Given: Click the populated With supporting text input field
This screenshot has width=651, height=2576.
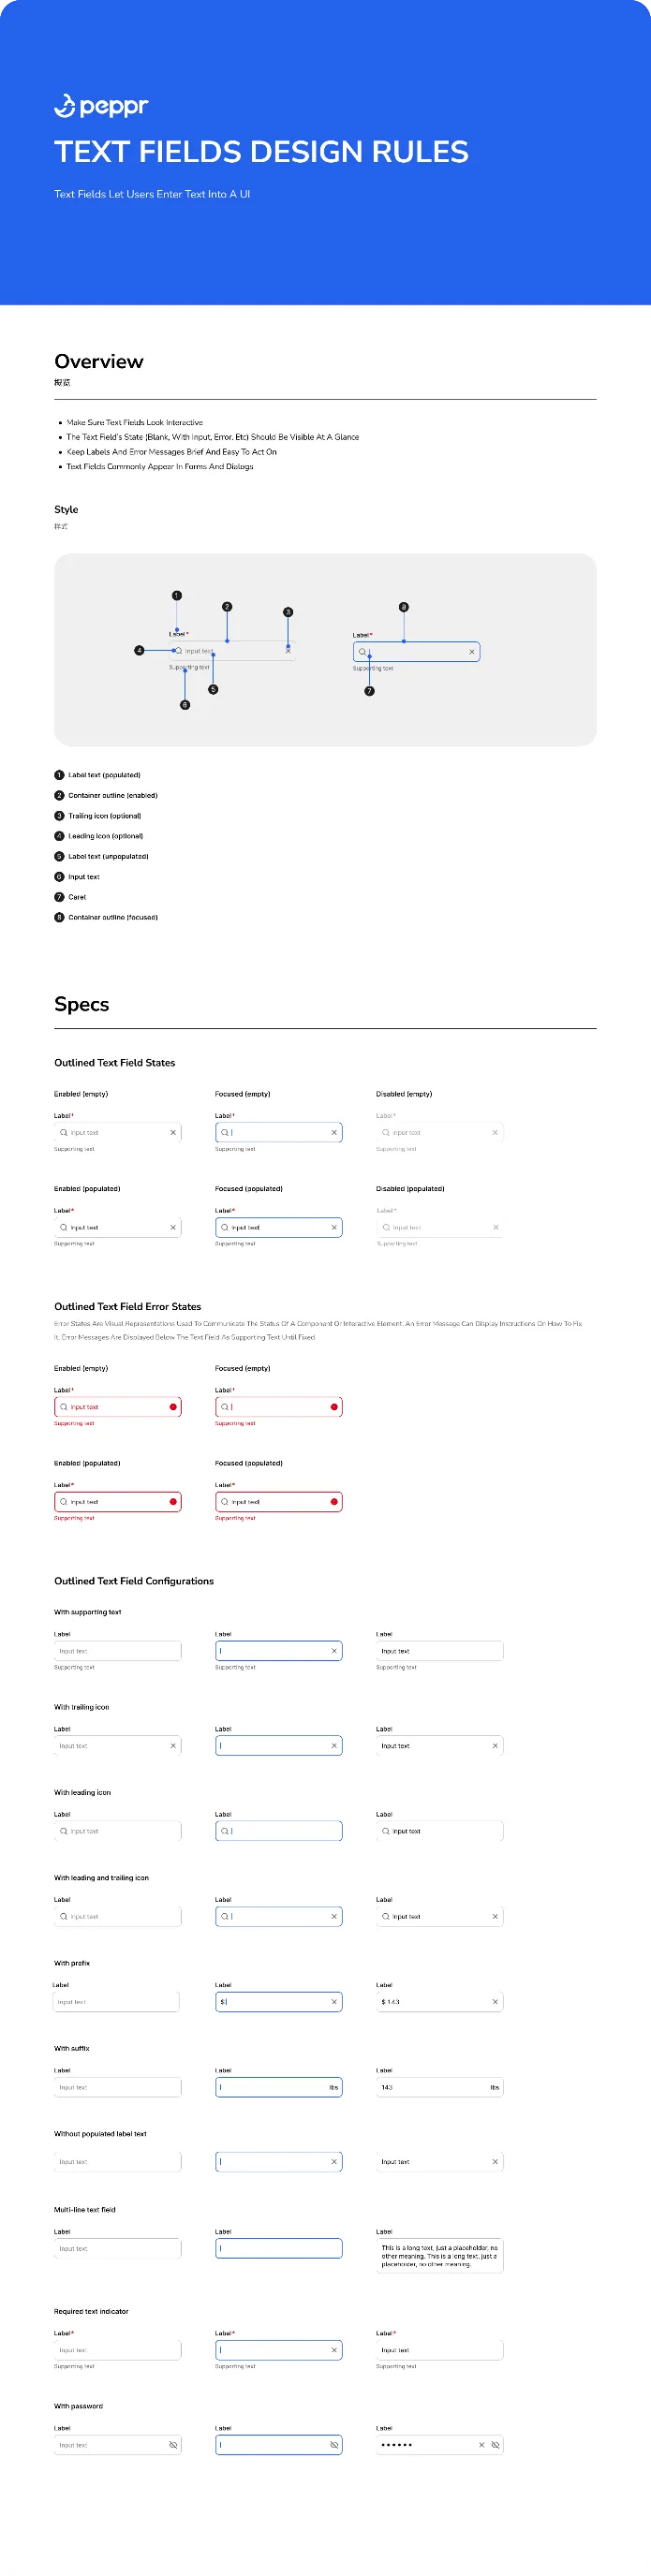Looking at the screenshot, I should 439,1651.
